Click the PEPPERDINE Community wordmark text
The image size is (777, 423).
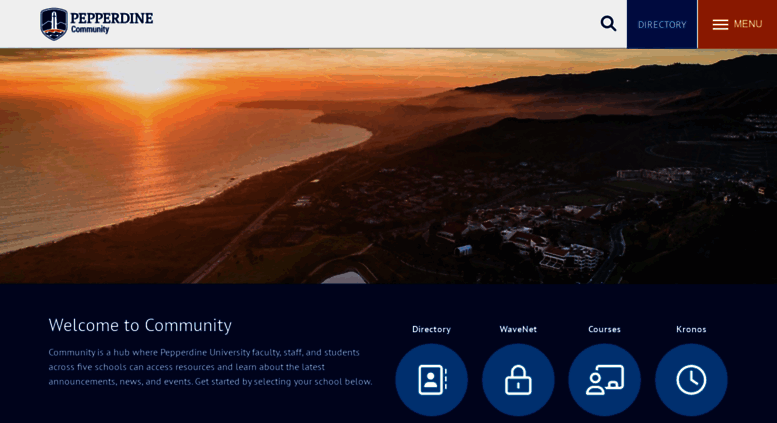111,23
